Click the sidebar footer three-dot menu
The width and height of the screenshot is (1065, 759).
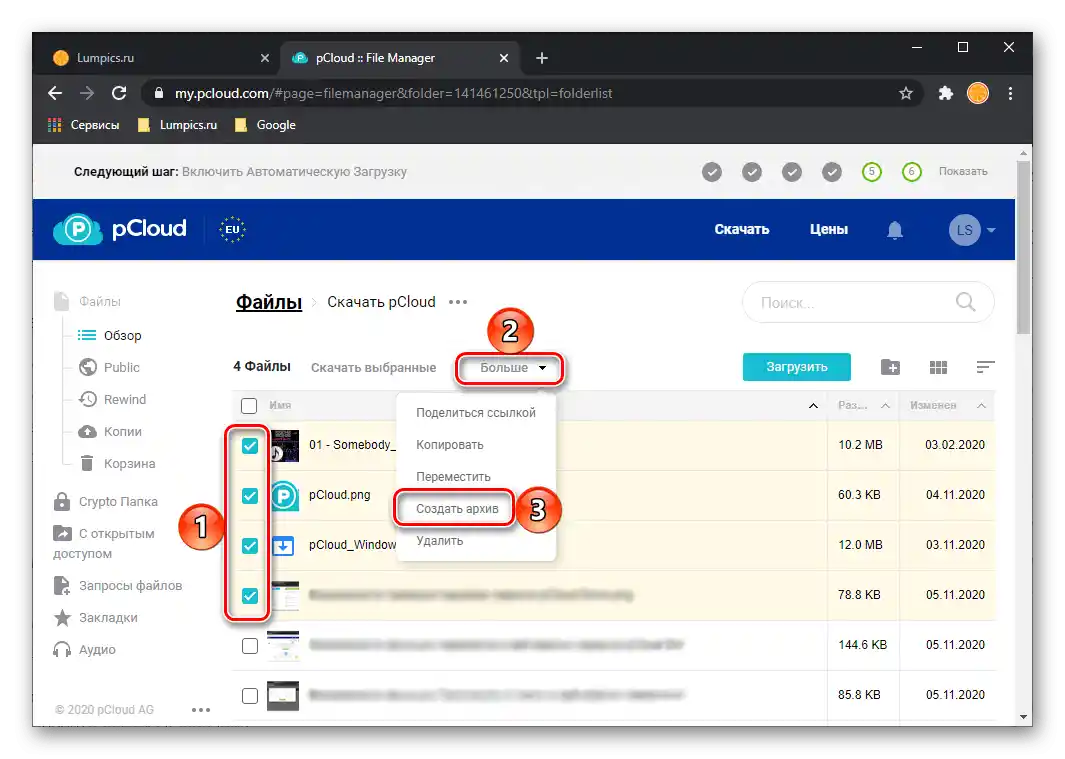tap(200, 709)
